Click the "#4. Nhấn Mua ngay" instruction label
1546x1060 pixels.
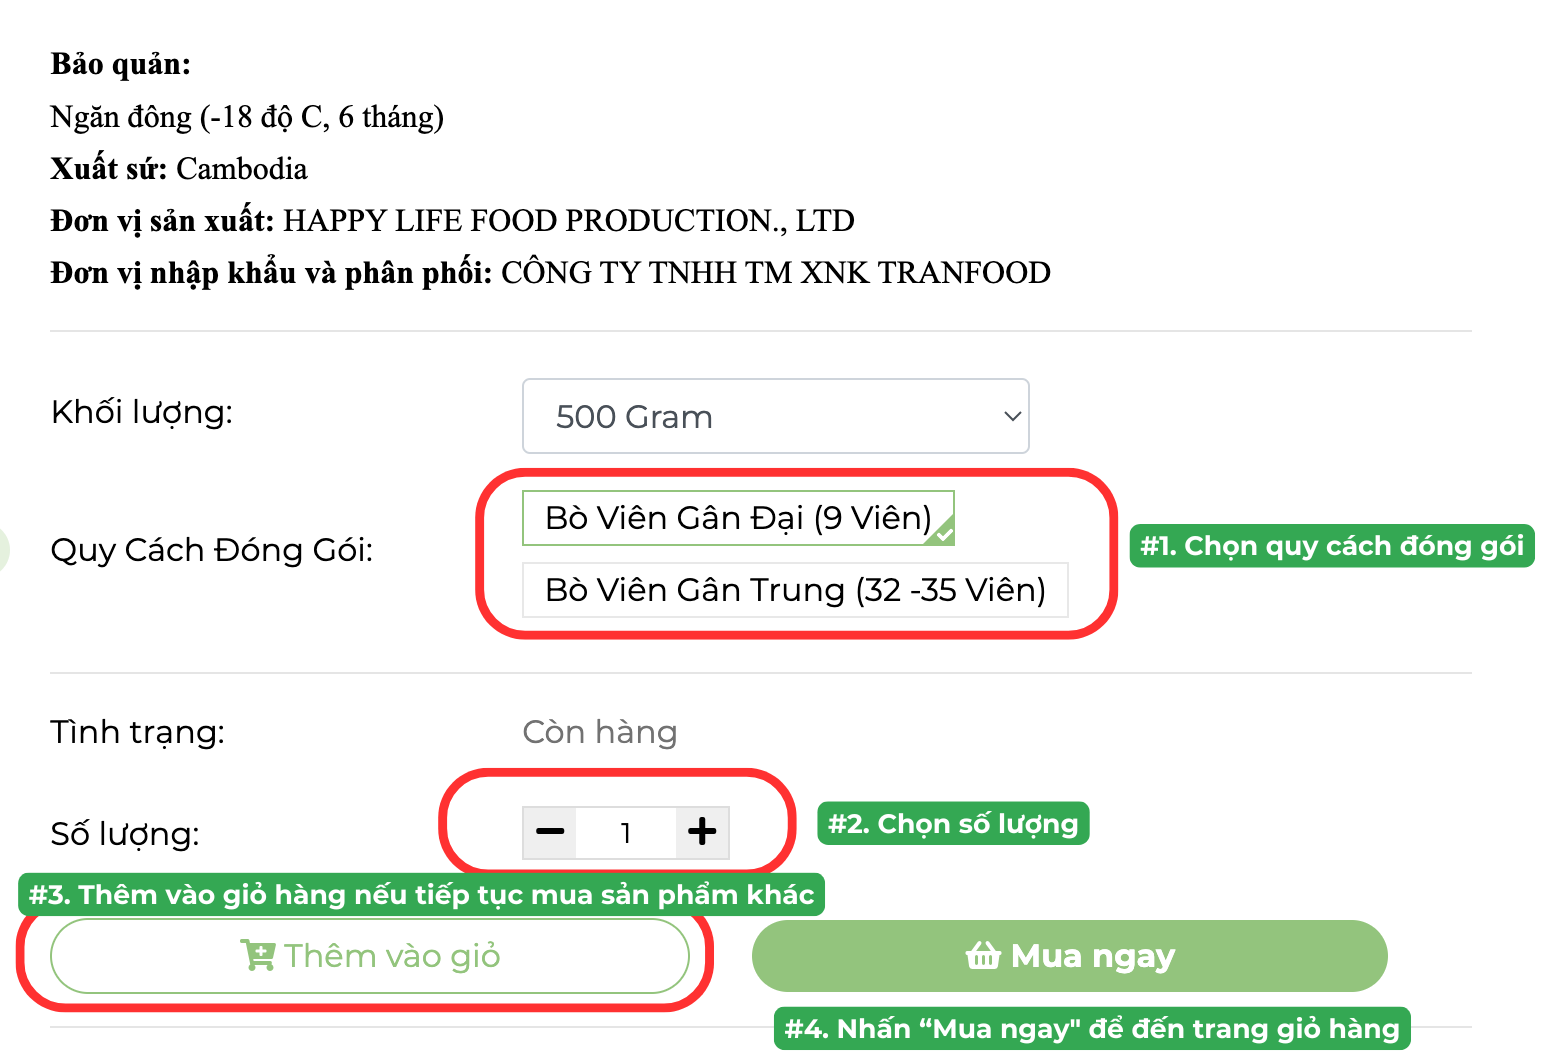click(1091, 1028)
